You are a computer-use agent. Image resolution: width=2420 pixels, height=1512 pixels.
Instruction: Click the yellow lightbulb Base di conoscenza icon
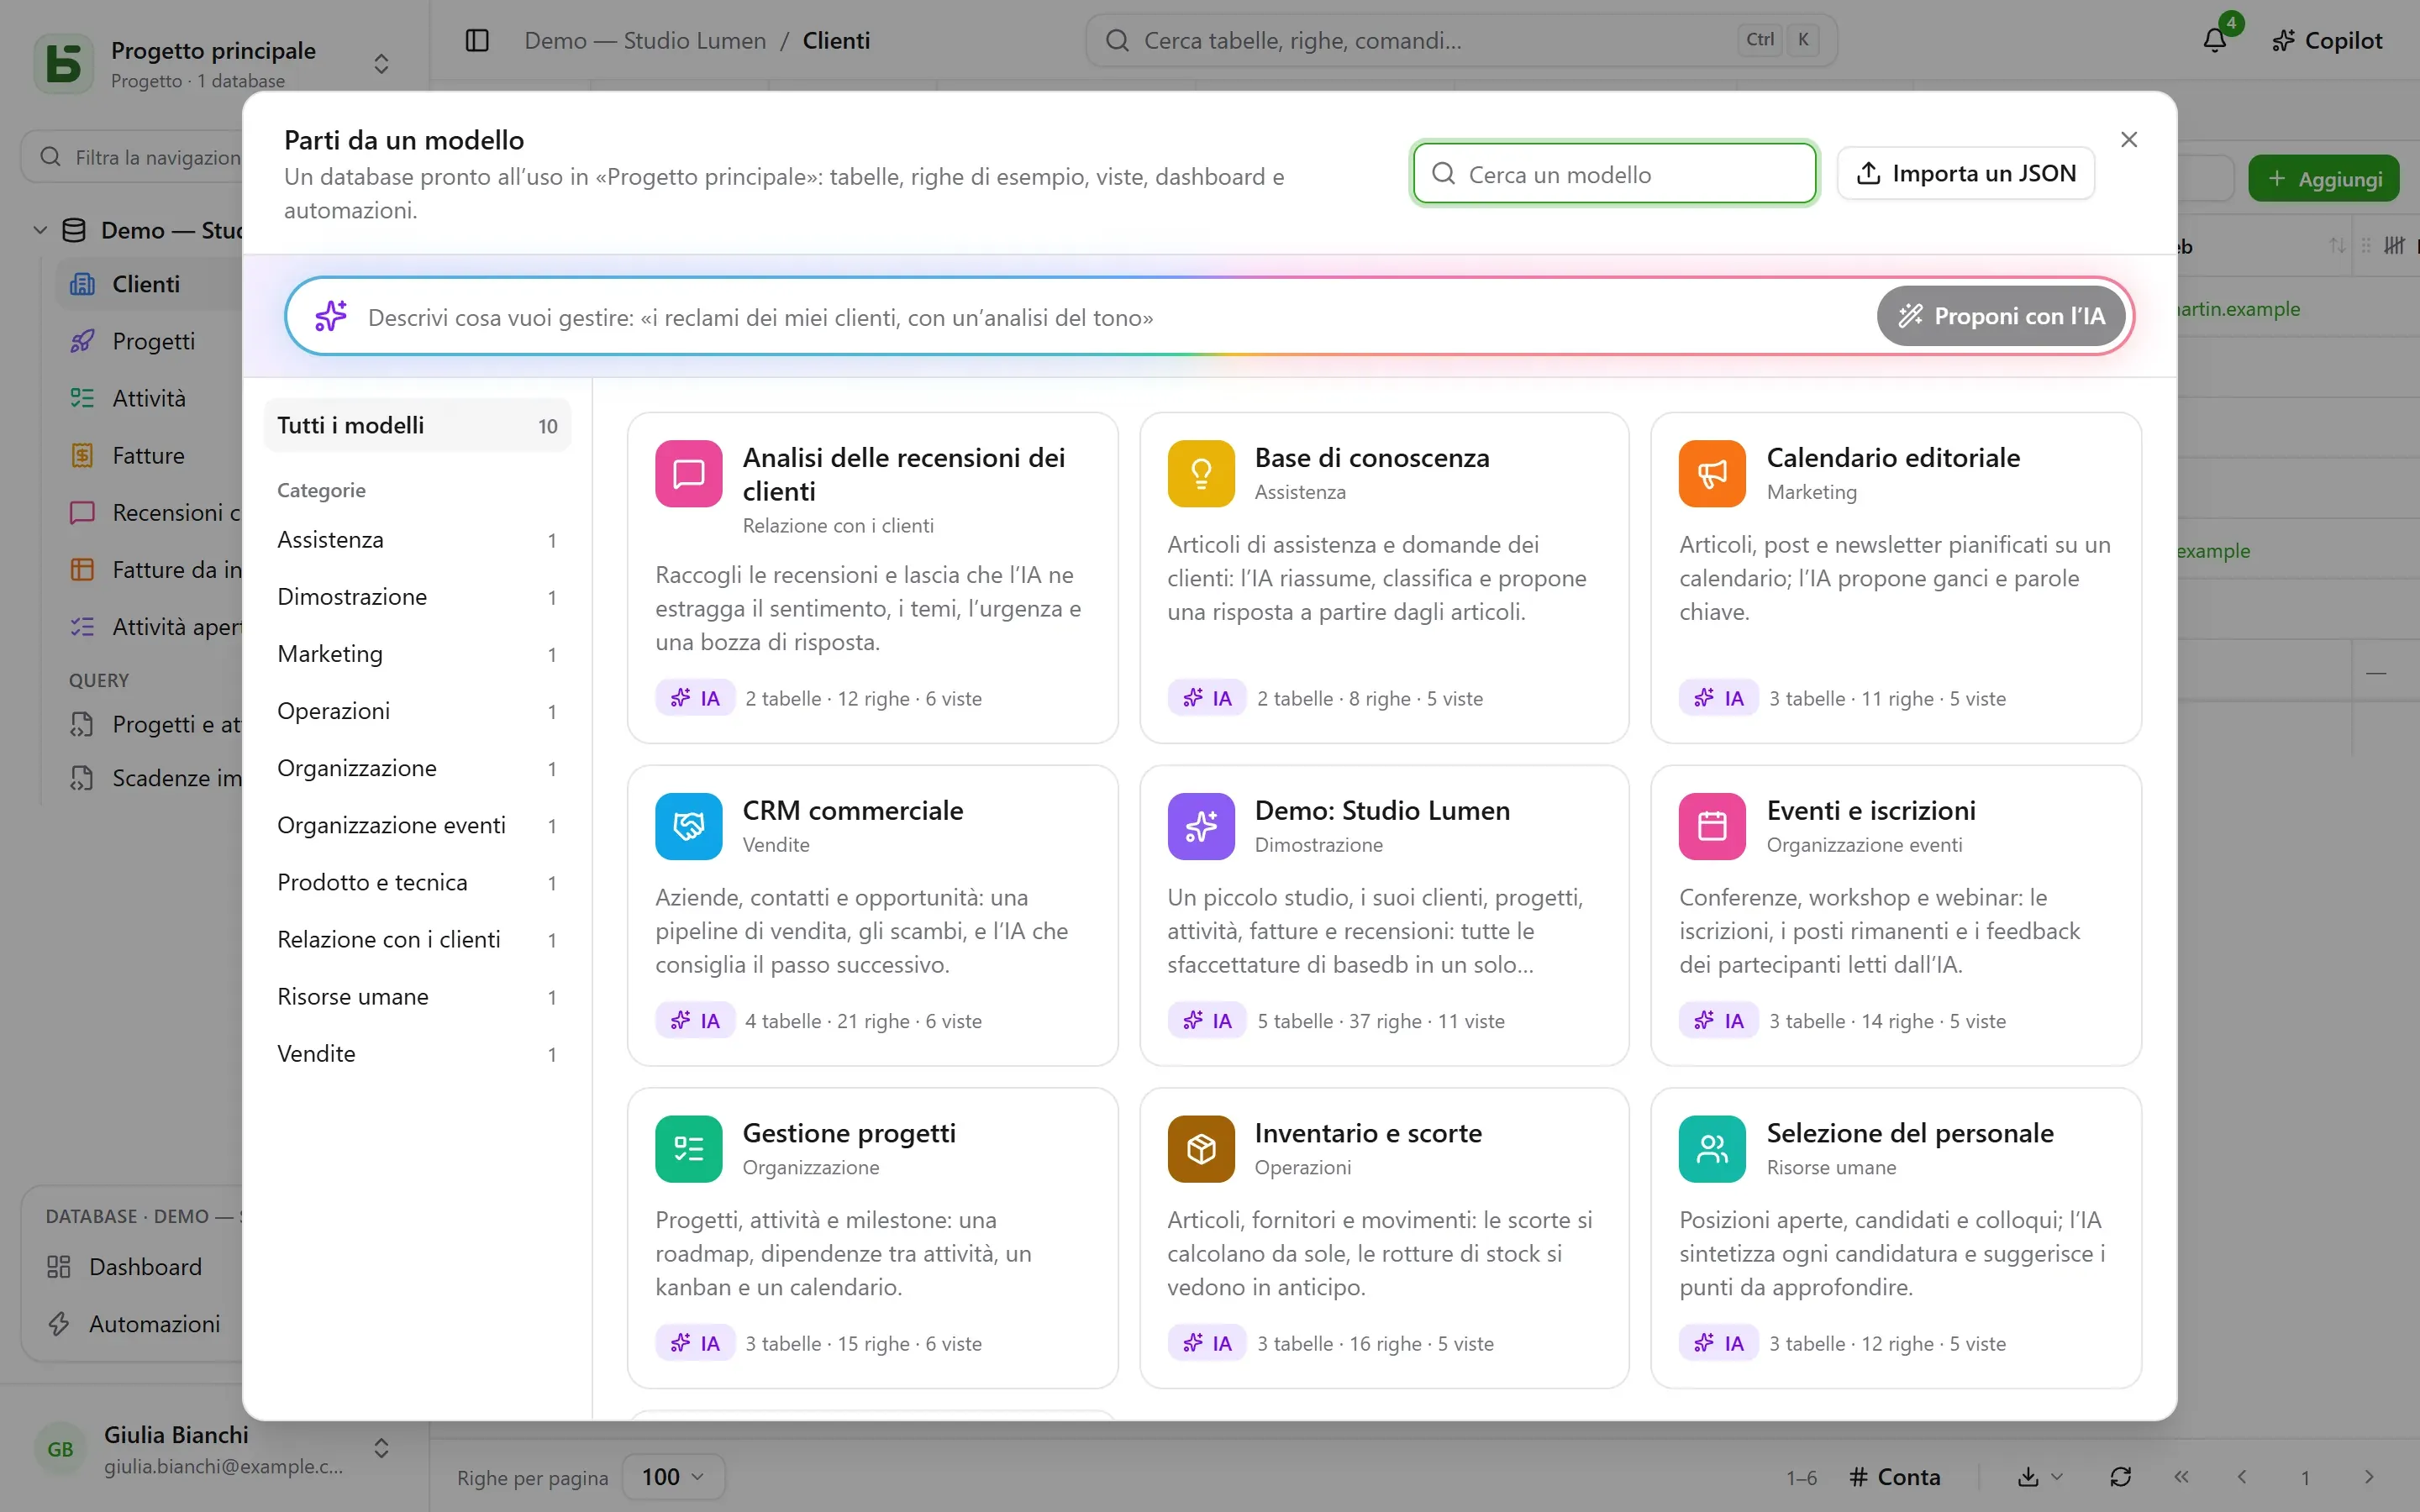[1200, 473]
